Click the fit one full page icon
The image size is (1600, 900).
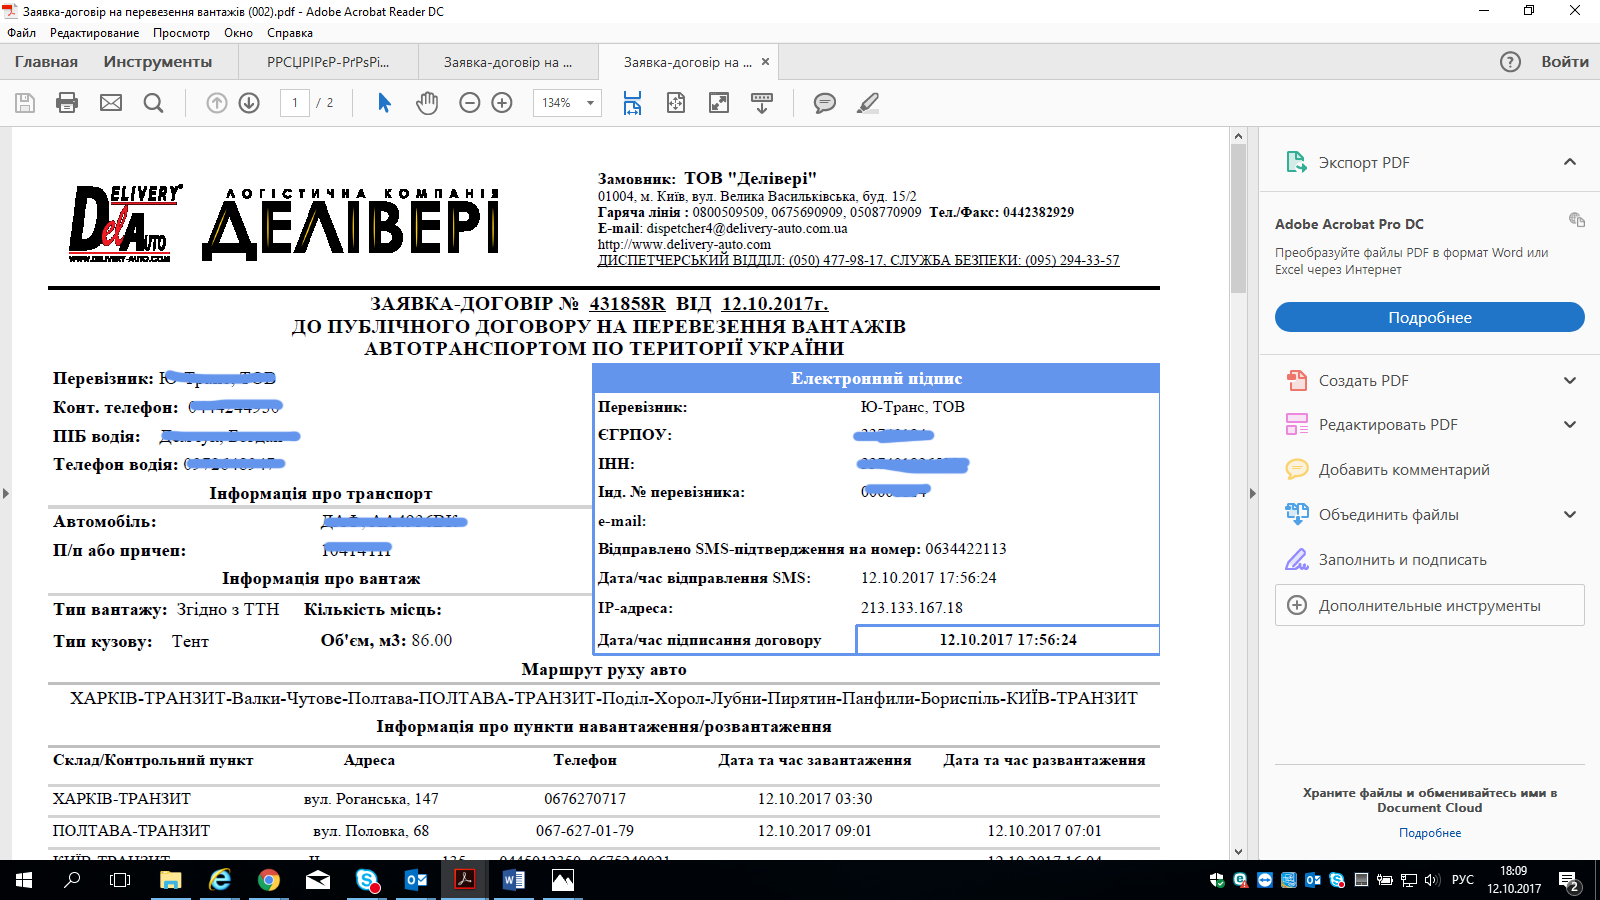pos(676,103)
